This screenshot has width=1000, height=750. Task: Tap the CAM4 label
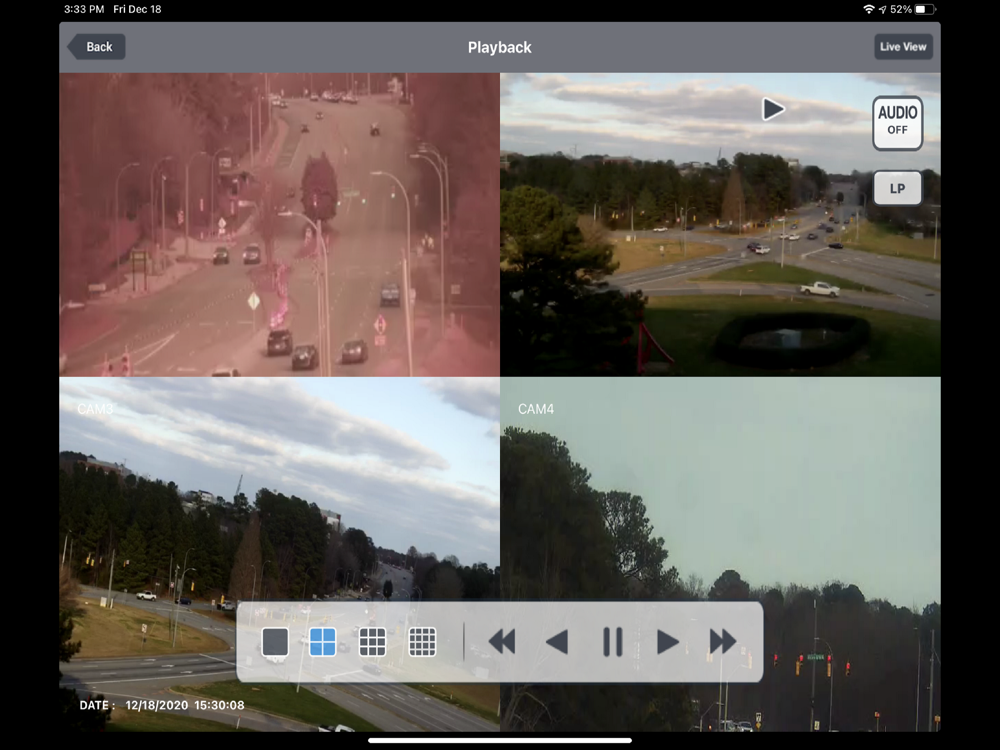[536, 409]
